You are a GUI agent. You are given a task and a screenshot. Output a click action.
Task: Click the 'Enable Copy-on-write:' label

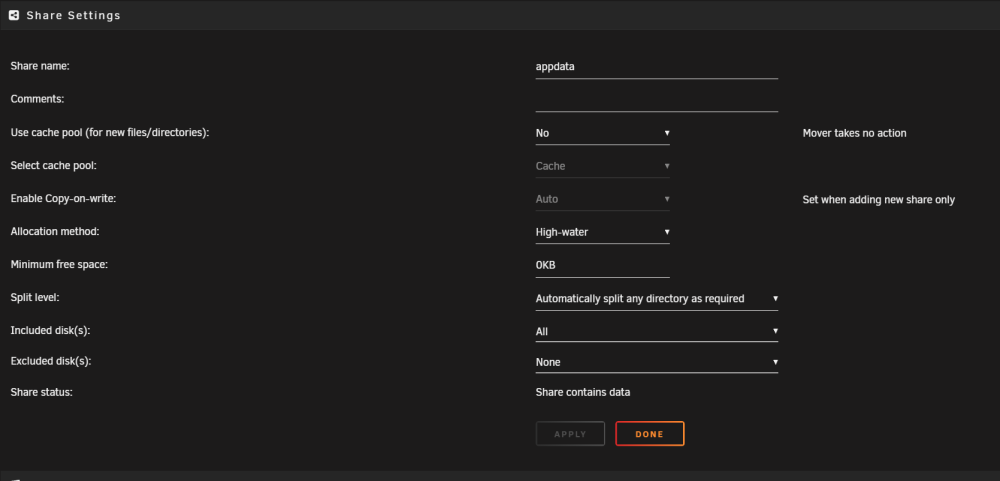point(63,198)
